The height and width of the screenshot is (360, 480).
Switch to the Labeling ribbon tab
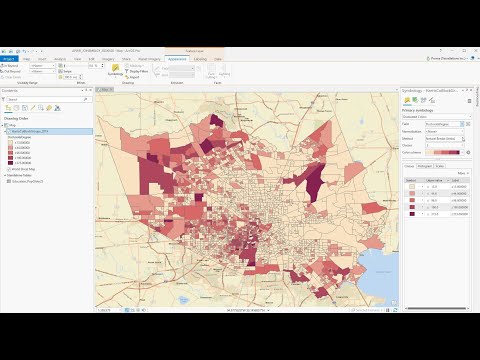[x=200, y=59]
